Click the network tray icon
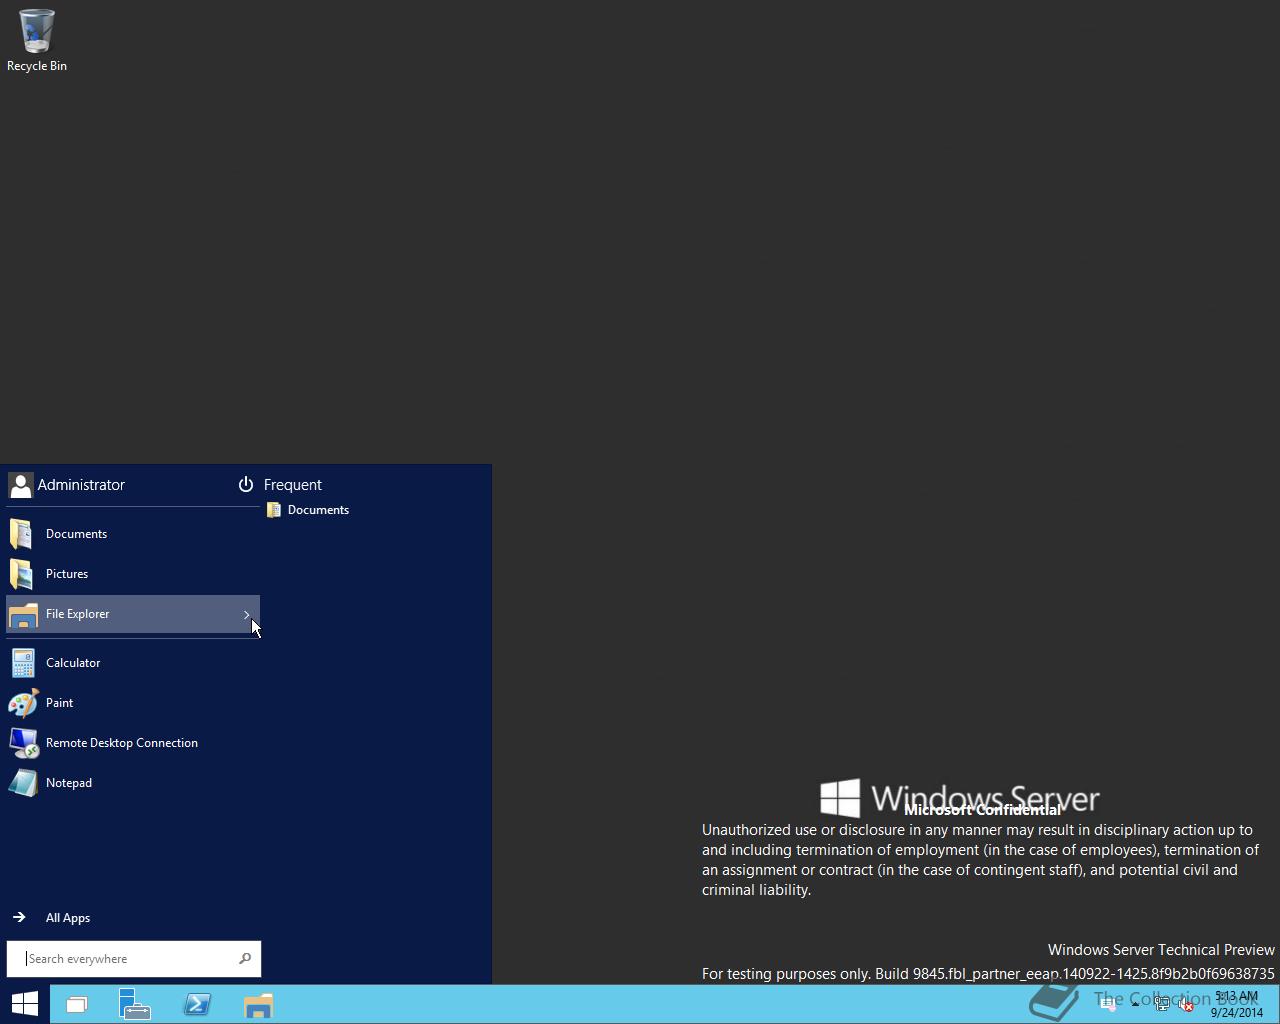 coord(1162,1004)
